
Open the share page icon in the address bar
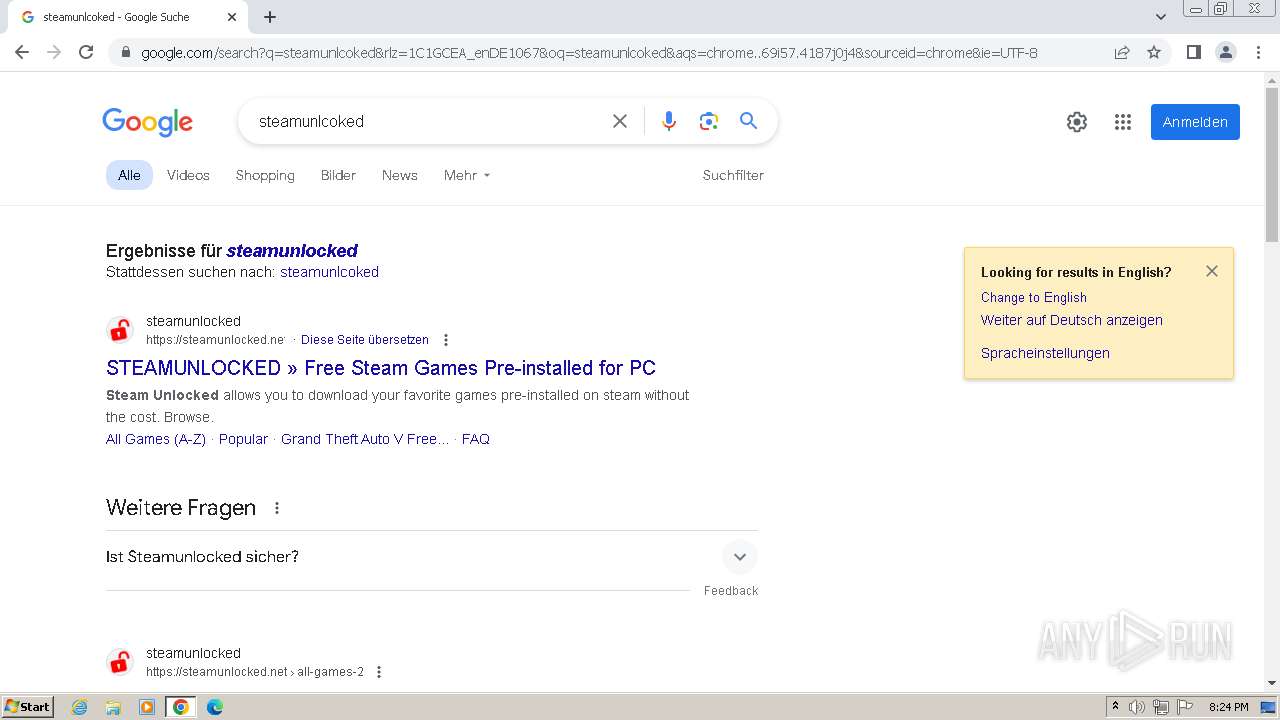1122,52
